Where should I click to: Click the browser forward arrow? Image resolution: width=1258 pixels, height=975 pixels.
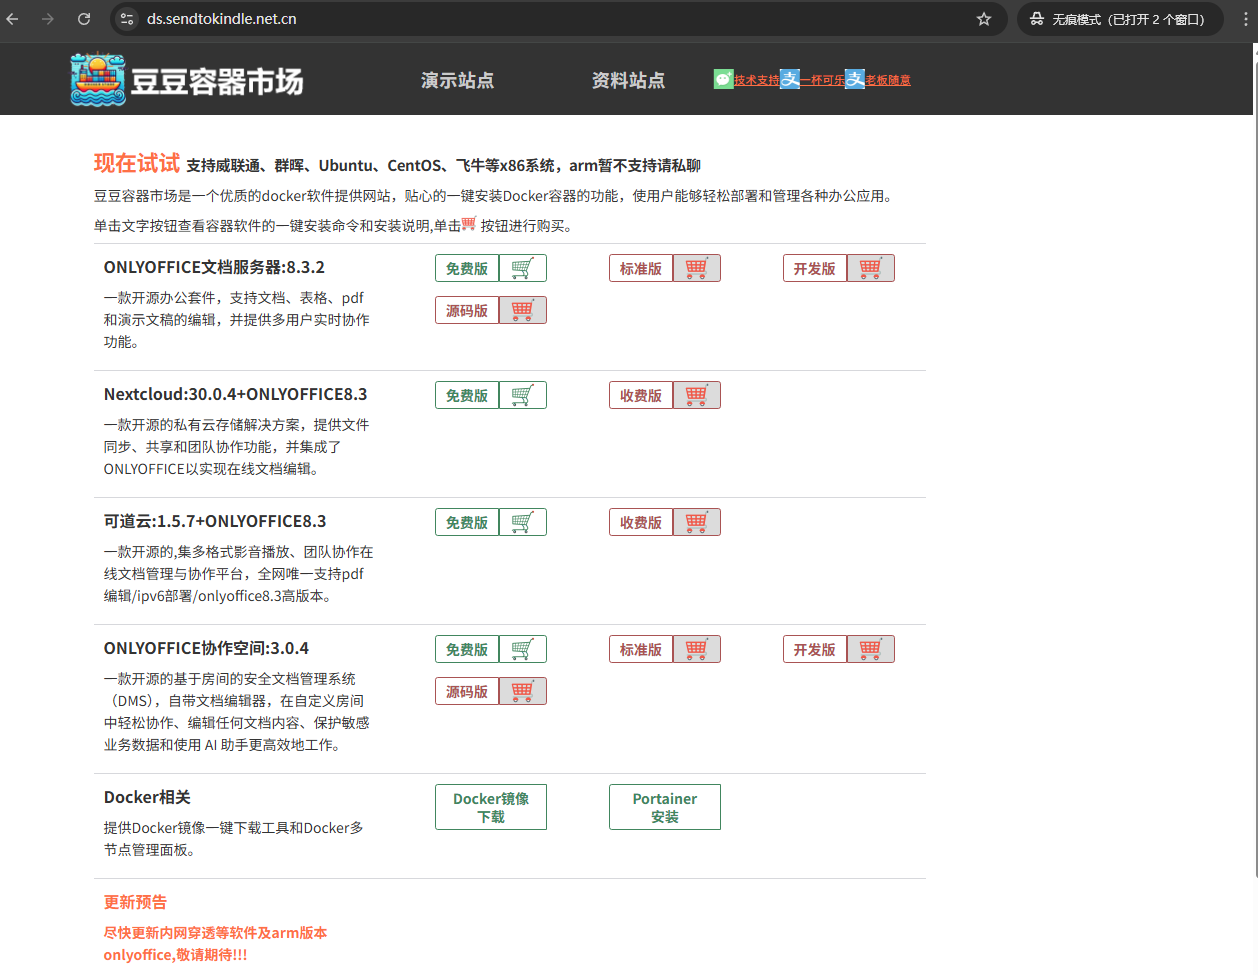48,19
